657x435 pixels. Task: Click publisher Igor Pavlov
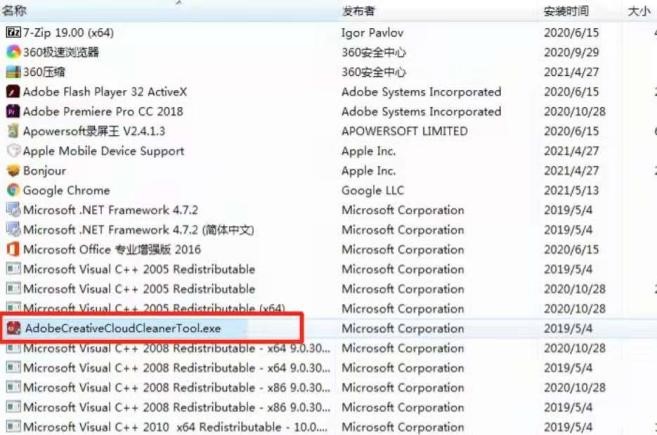pyautogui.click(x=372, y=32)
